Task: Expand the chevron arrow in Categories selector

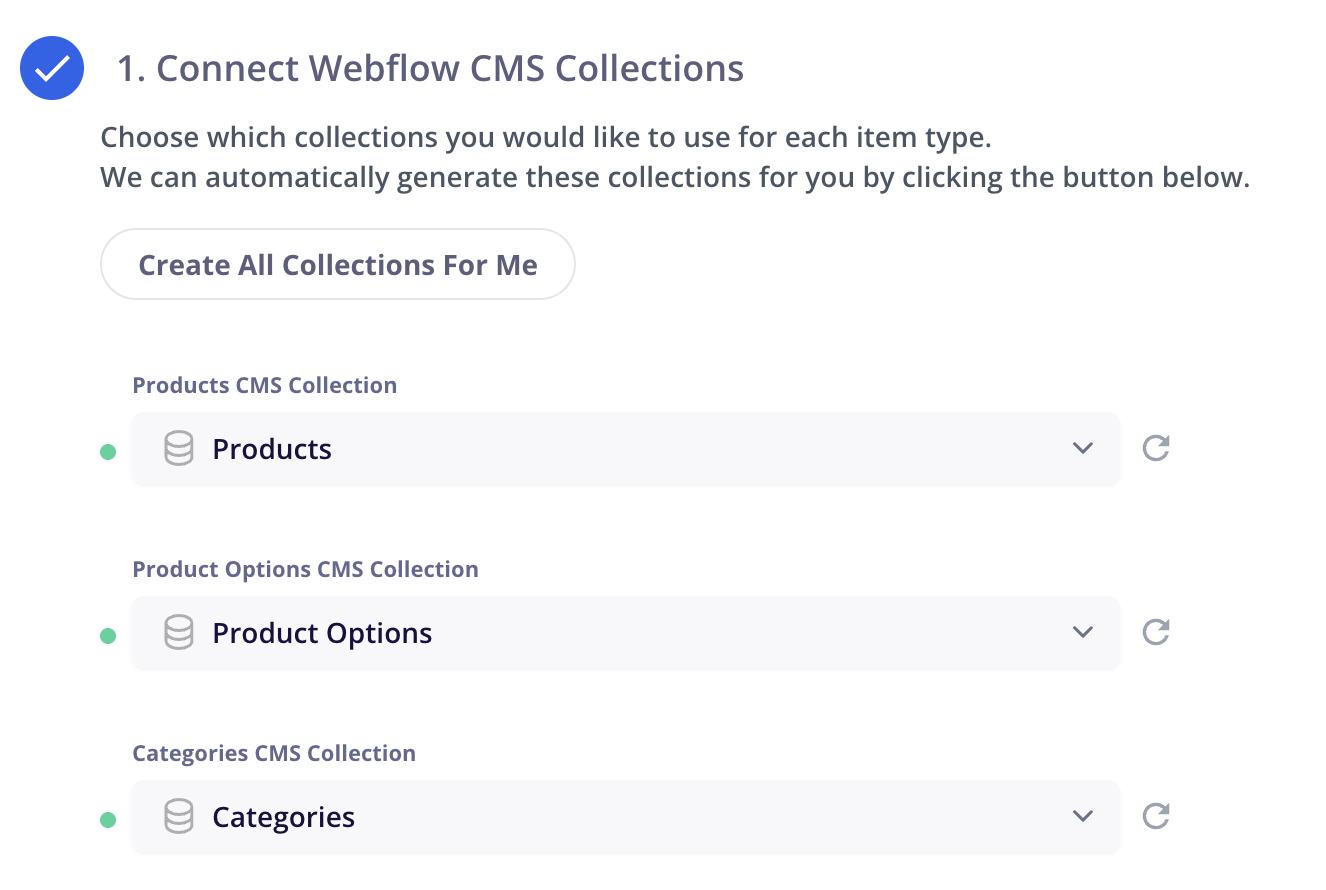Action: [1082, 816]
